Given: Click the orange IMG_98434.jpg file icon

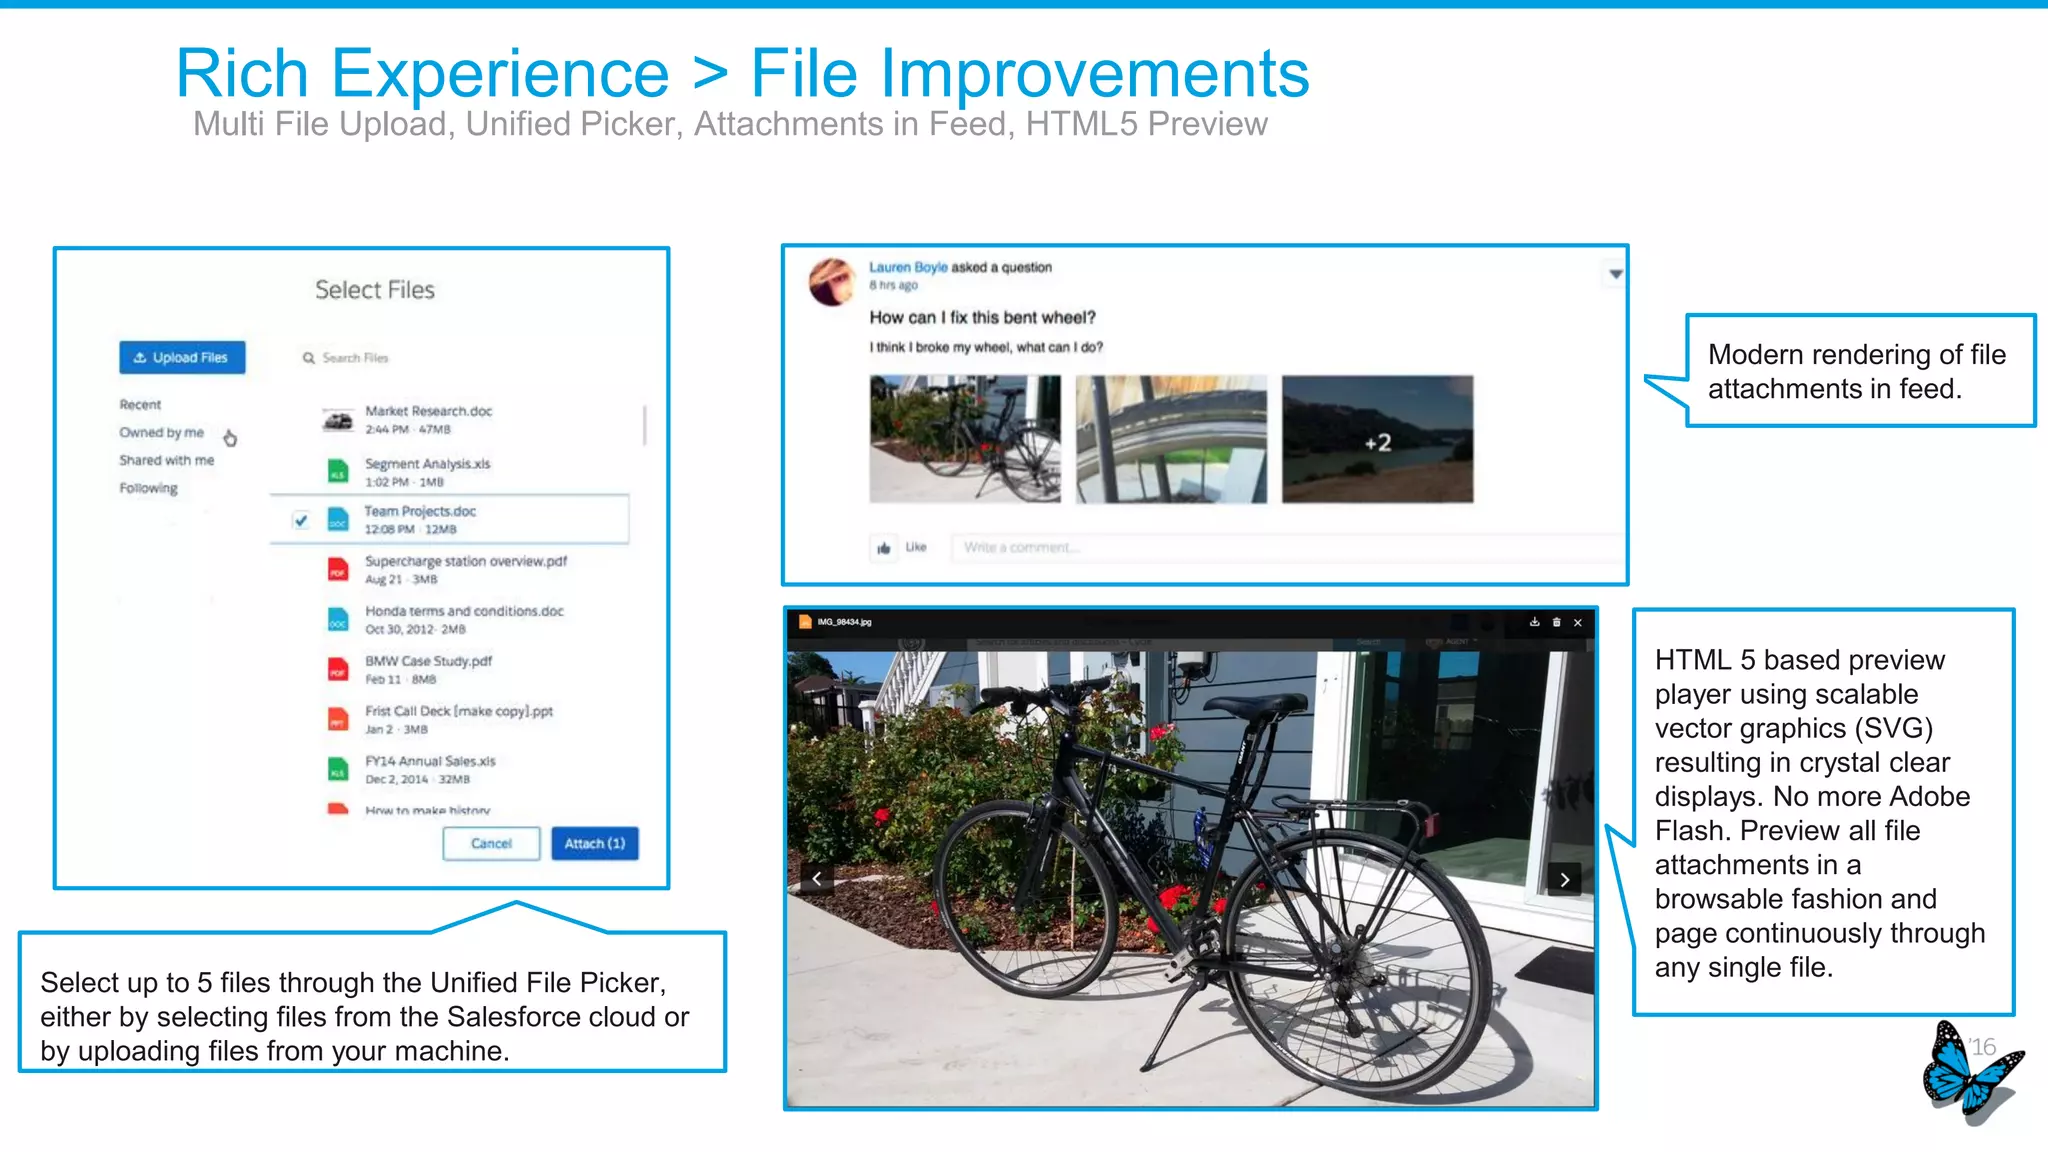Looking at the screenshot, I should coord(804,622).
